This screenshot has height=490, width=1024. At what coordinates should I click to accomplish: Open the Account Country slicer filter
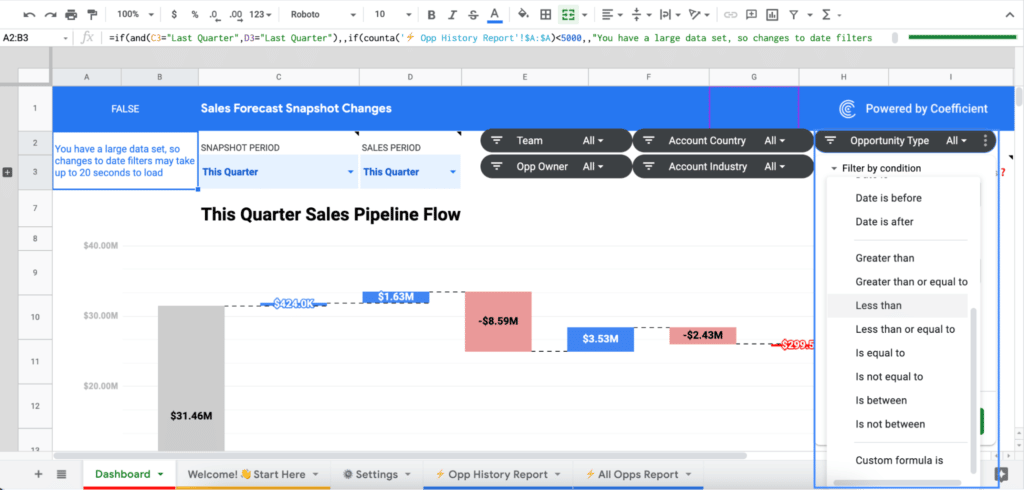[x=722, y=140]
